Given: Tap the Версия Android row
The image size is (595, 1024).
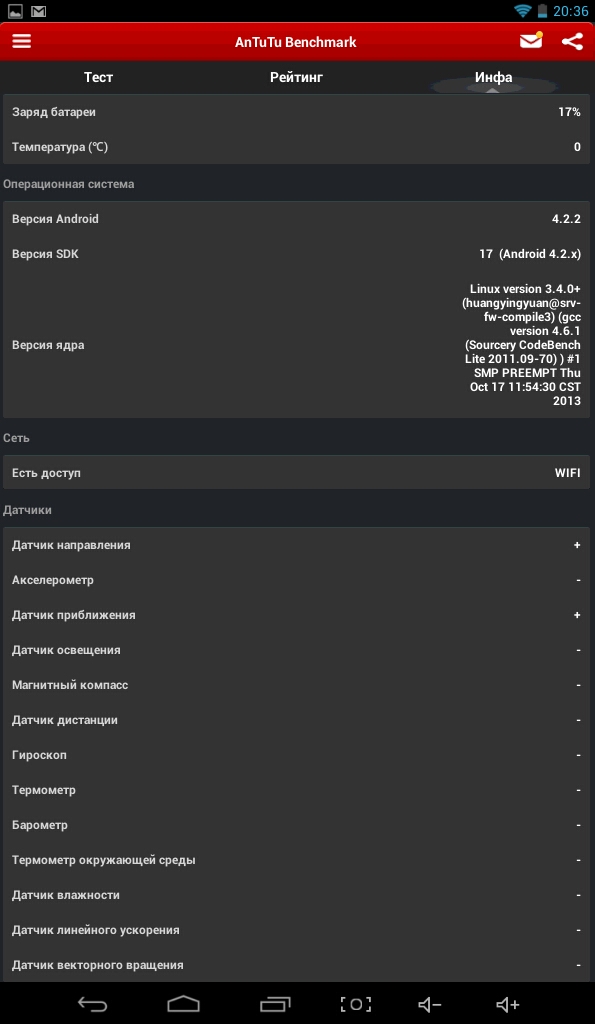Looking at the screenshot, I should pos(297,219).
